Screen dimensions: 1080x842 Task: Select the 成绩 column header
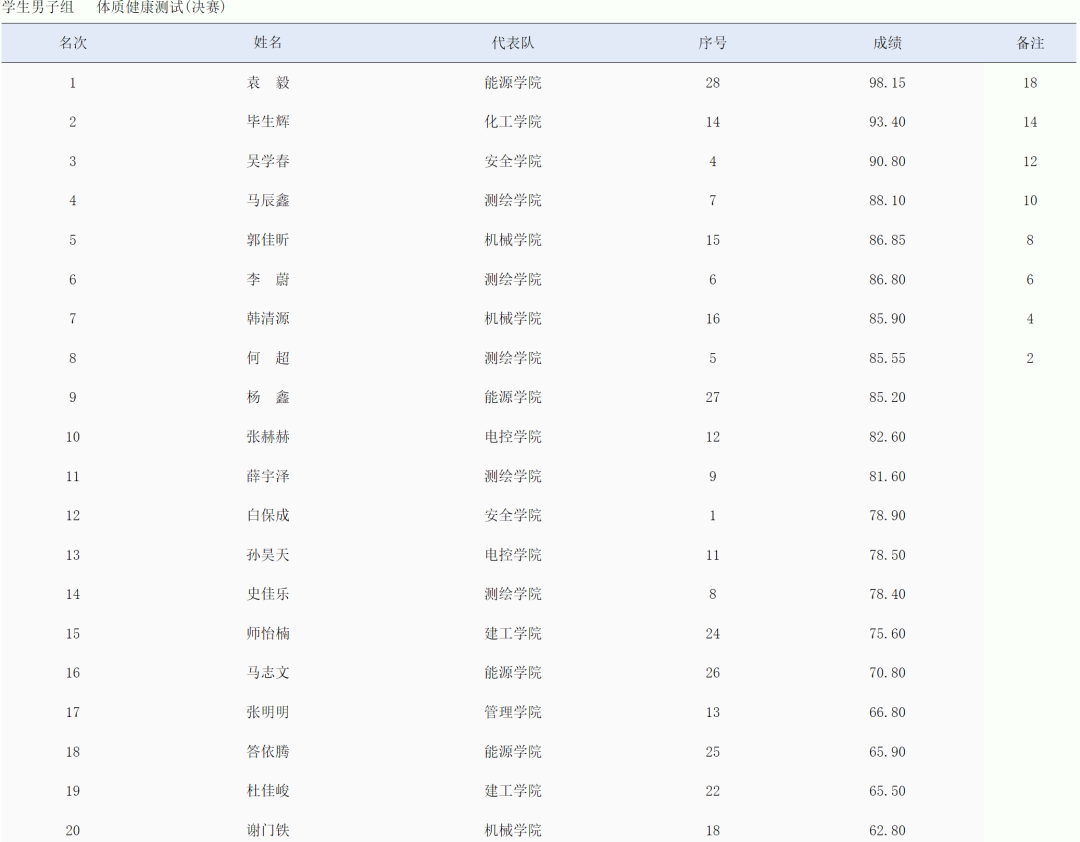pos(887,43)
